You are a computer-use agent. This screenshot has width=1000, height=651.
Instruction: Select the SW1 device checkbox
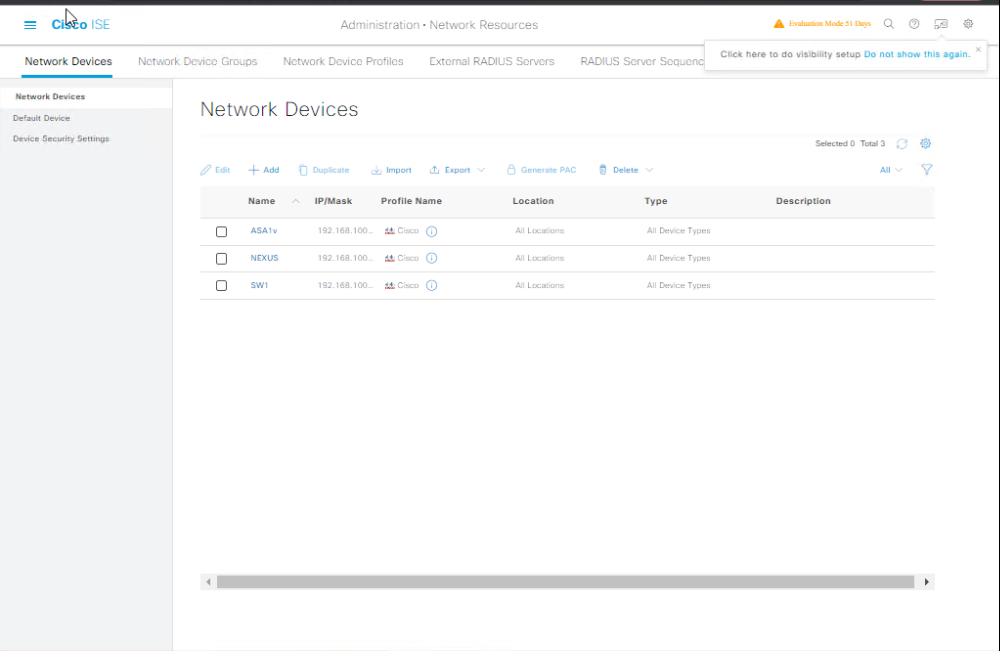tap(221, 286)
